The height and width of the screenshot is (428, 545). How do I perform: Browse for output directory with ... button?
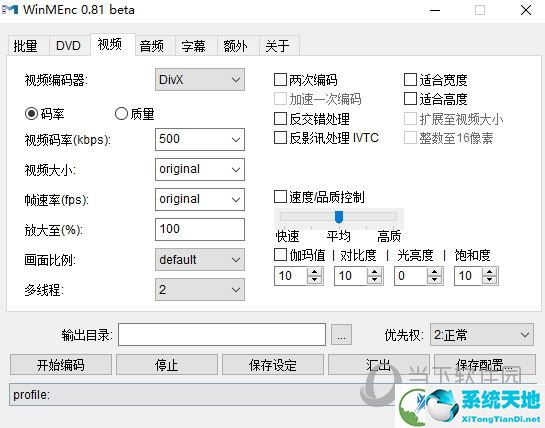tap(341, 334)
